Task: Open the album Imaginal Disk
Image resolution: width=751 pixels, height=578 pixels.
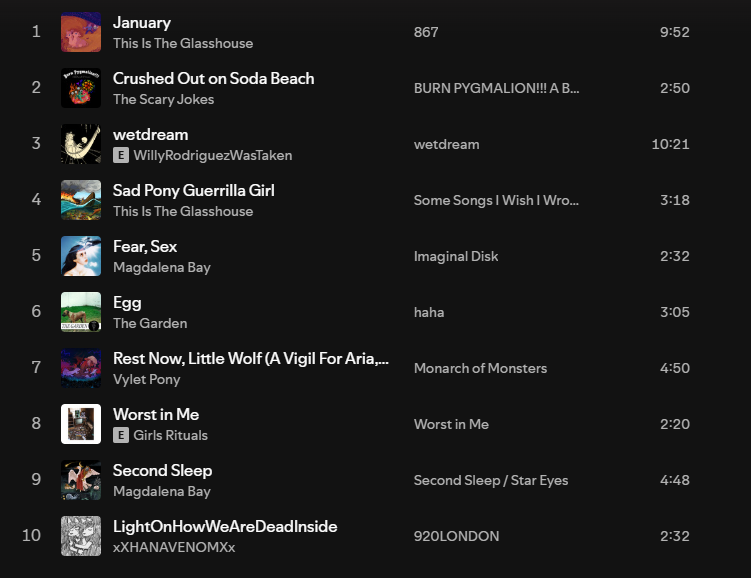Action: point(456,256)
